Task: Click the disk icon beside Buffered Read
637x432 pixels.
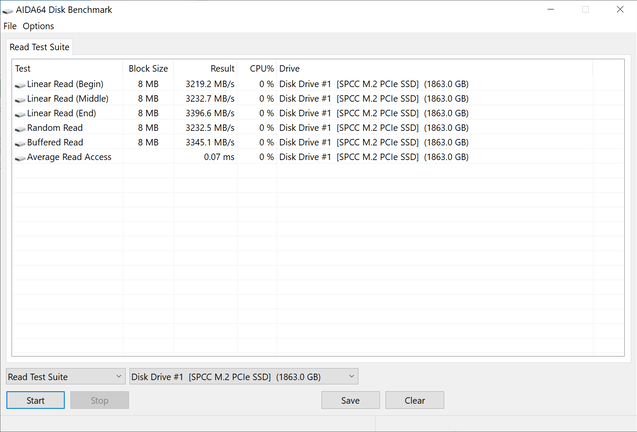Action: 20,143
